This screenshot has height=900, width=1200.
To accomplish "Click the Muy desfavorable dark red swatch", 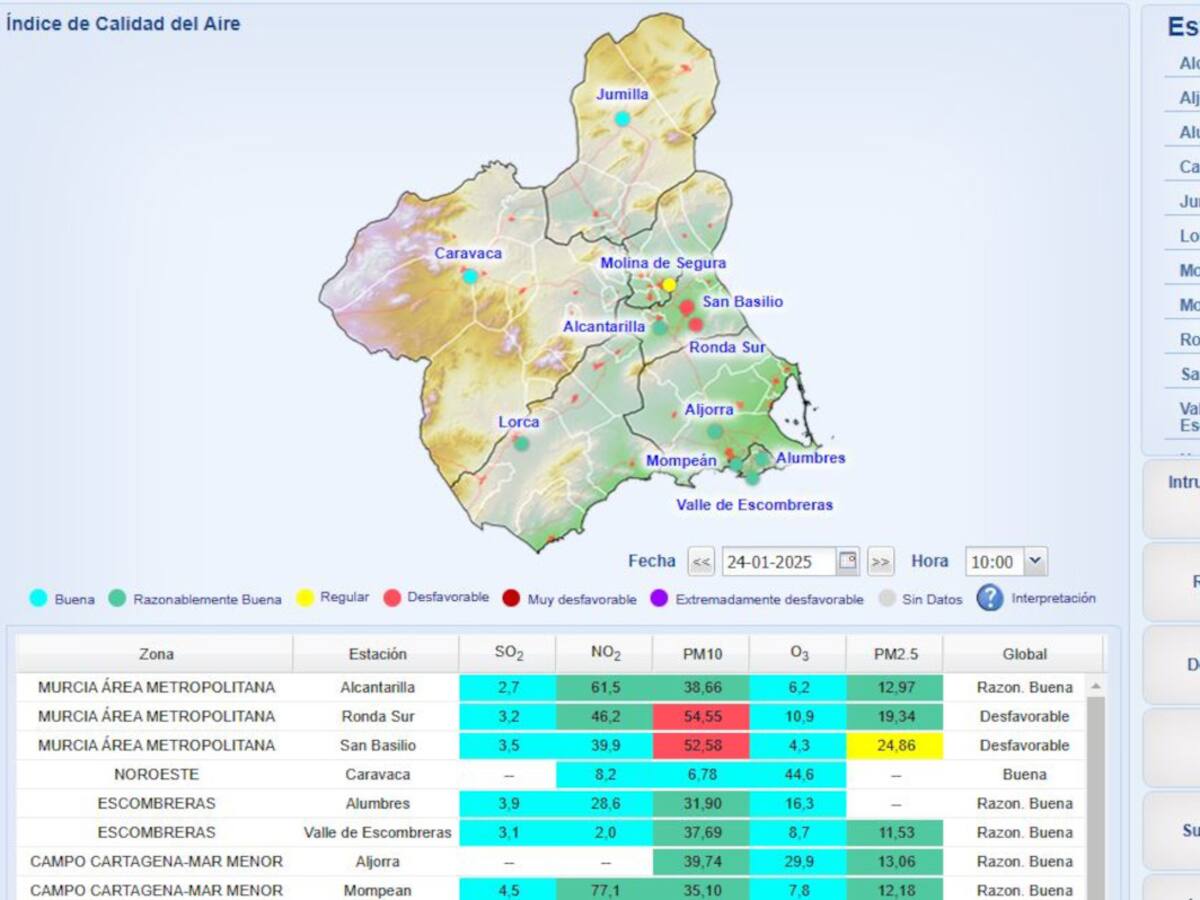I will [511, 599].
